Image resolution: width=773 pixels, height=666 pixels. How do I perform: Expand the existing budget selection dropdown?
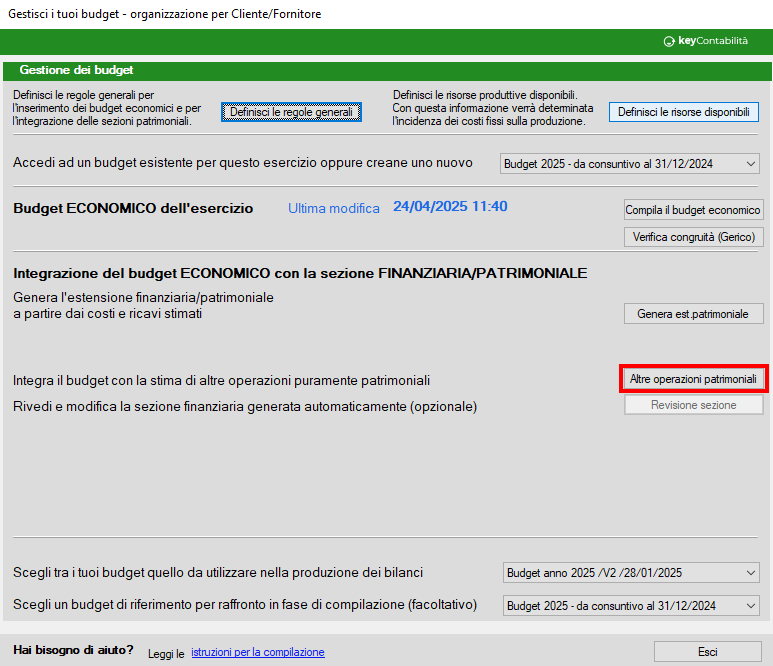click(630, 164)
